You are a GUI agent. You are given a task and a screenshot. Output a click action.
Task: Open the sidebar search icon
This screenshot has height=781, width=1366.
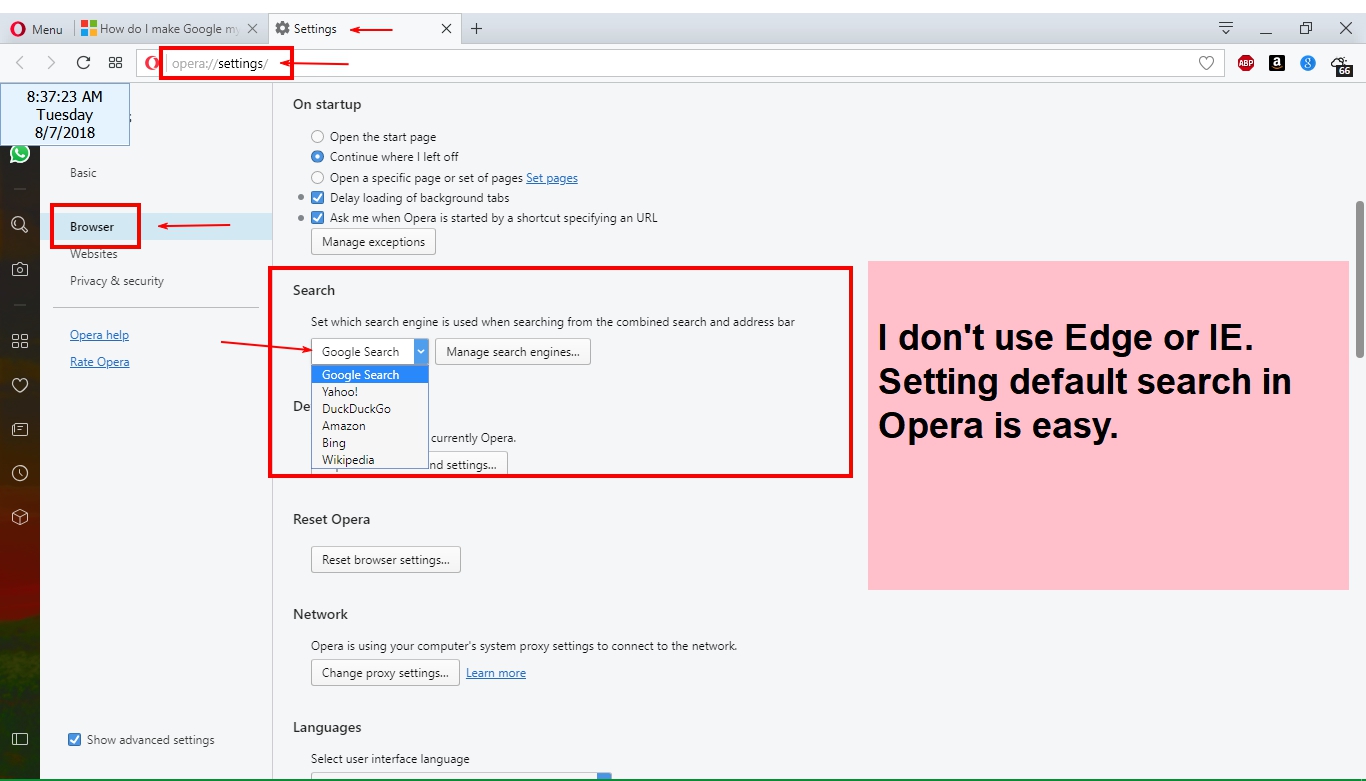click(x=20, y=225)
